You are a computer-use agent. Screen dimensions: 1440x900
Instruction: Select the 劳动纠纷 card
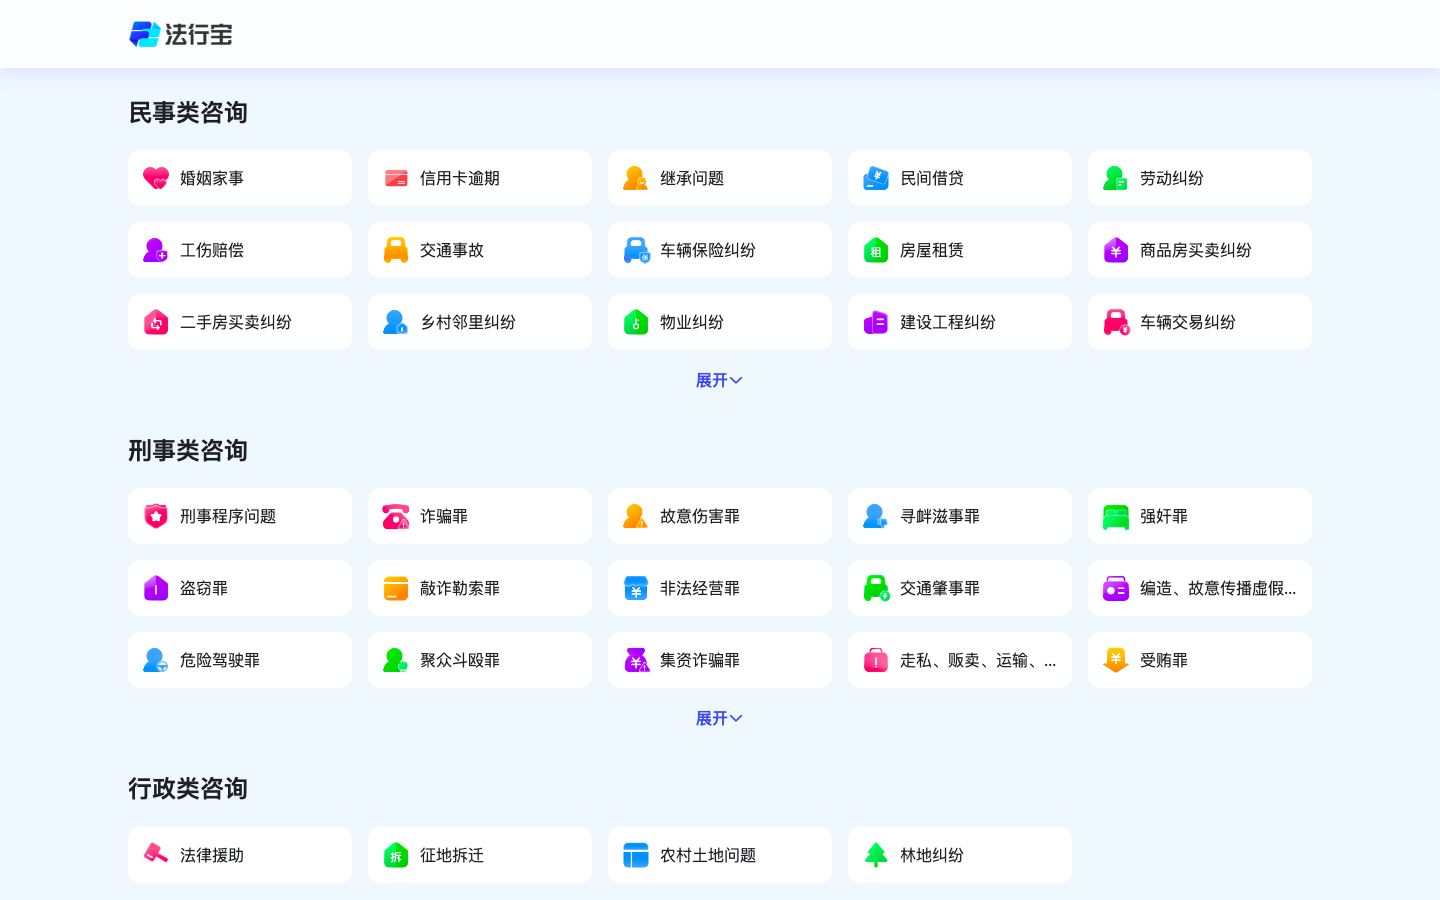click(x=1200, y=177)
